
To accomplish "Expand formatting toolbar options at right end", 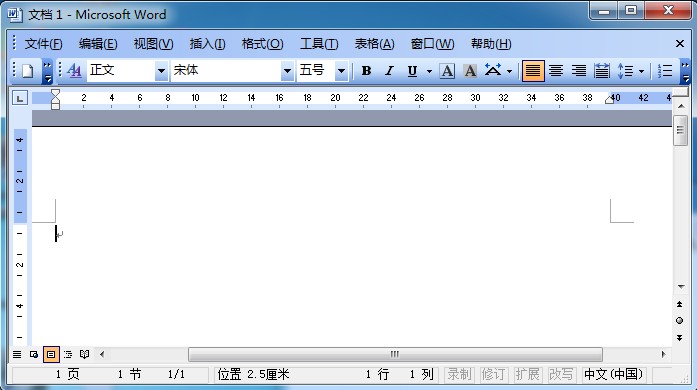I will pyautogui.click(x=685, y=71).
